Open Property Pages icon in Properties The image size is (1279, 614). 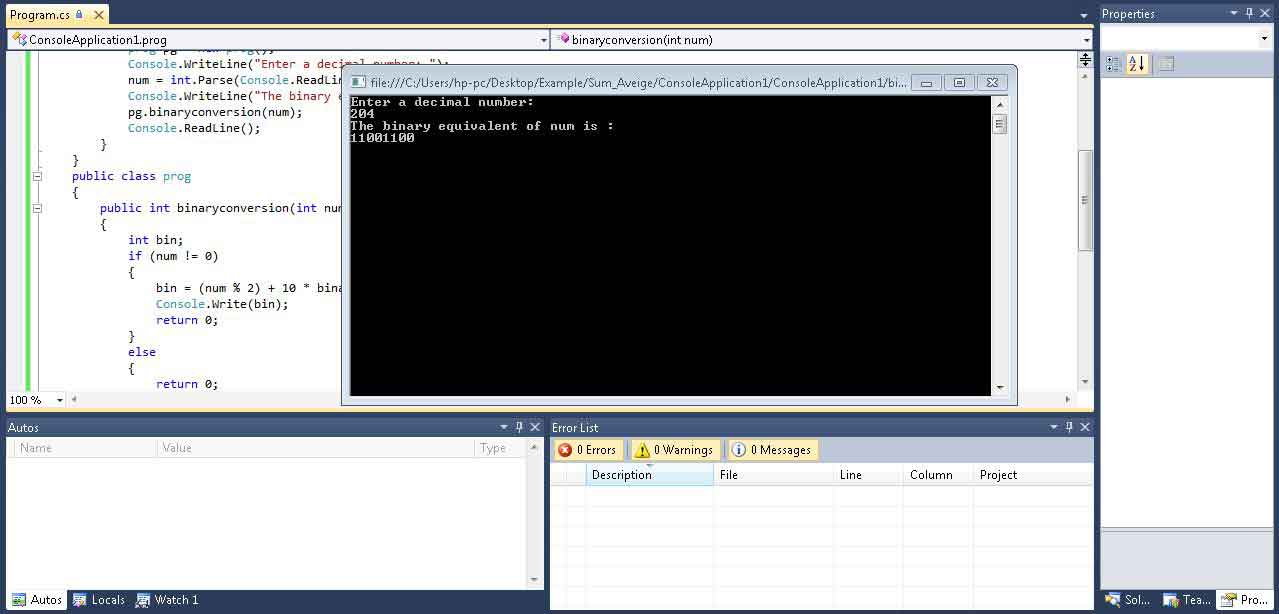1166,64
